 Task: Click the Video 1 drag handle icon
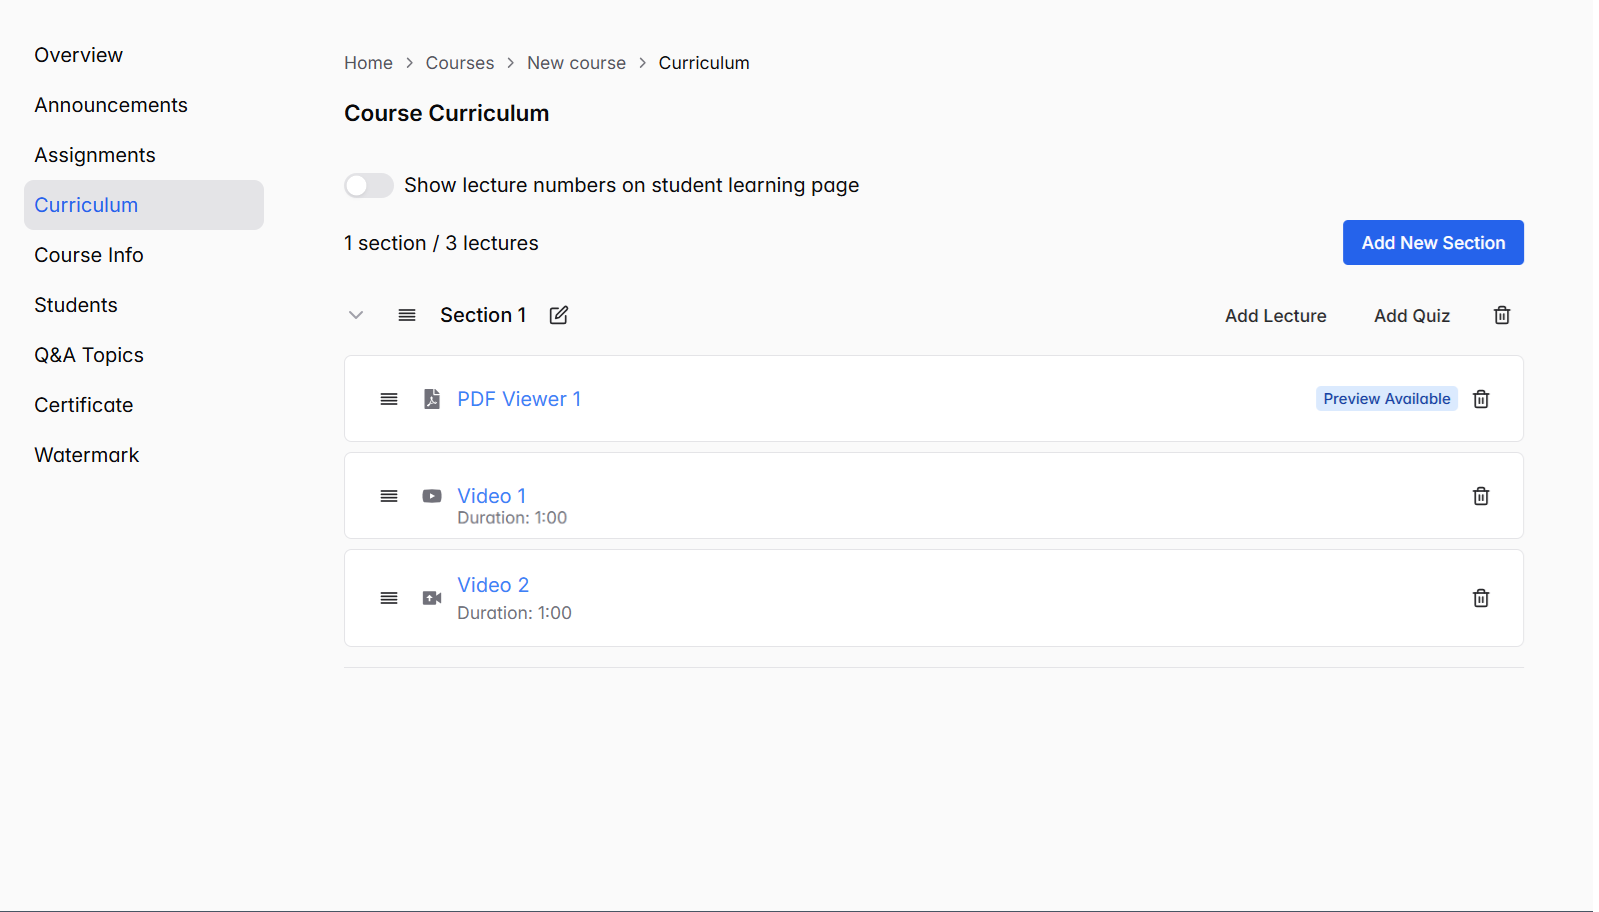coord(389,496)
